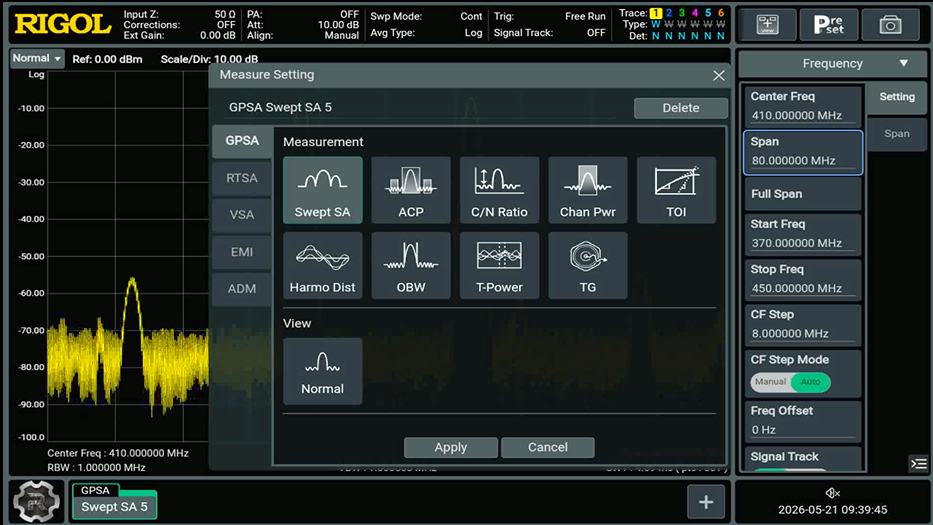The width and height of the screenshot is (933, 525).
Task: Edit the Stop Freq field
Action: [803, 279]
